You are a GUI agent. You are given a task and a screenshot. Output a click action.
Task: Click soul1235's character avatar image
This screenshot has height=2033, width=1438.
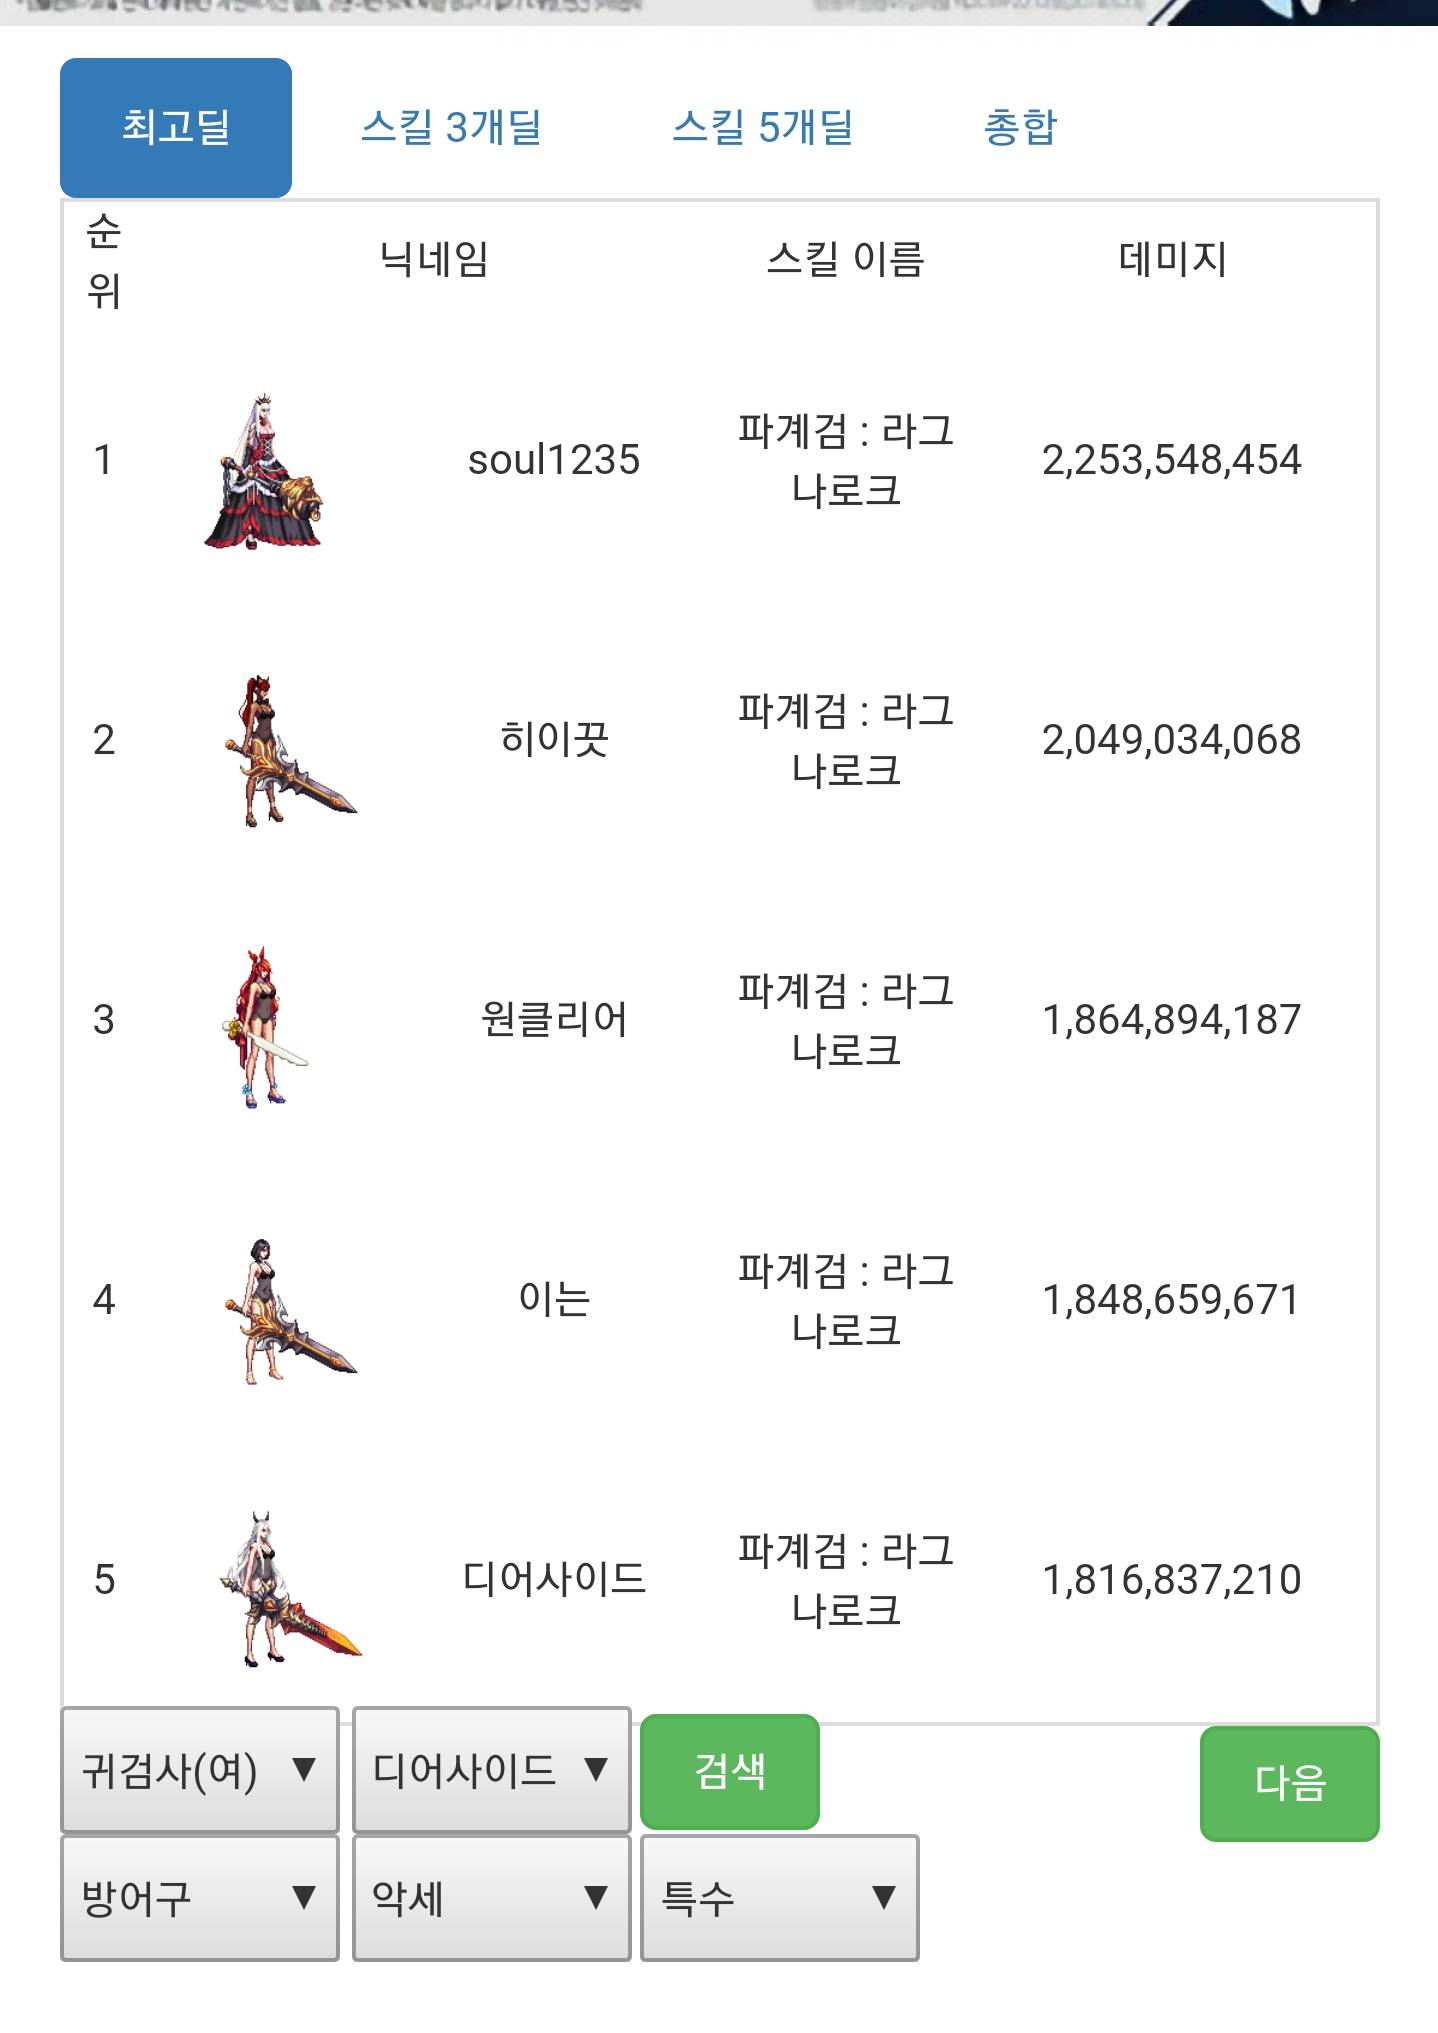pos(263,470)
